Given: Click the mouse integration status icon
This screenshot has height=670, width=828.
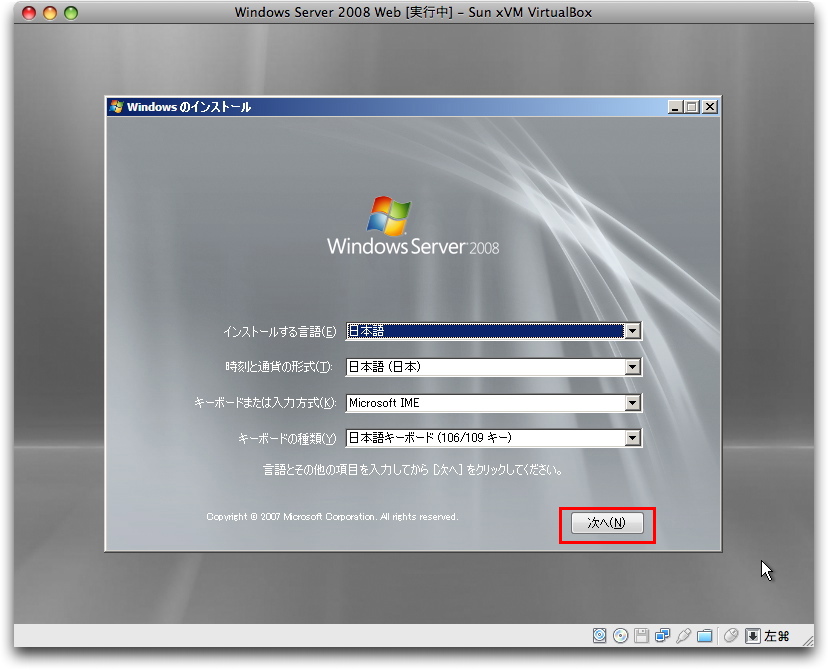Looking at the screenshot, I should tap(731, 635).
